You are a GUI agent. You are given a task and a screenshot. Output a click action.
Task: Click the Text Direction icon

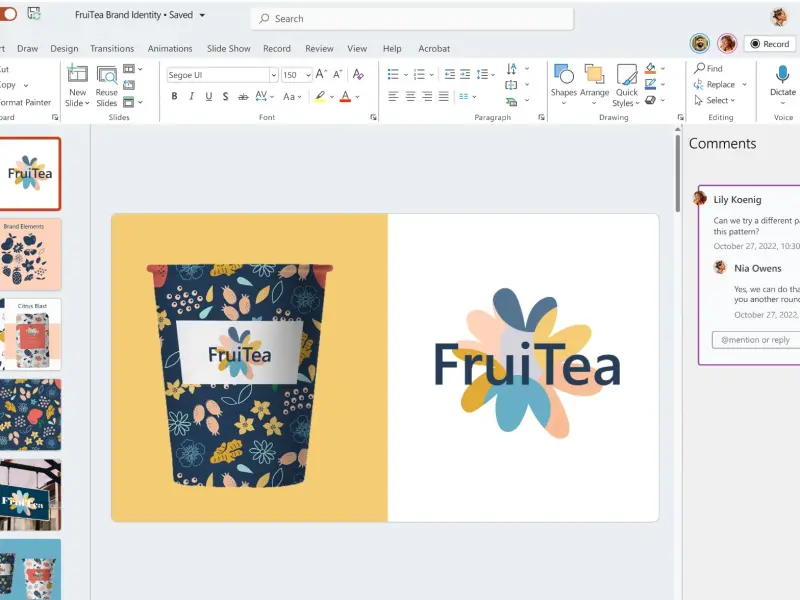512,68
